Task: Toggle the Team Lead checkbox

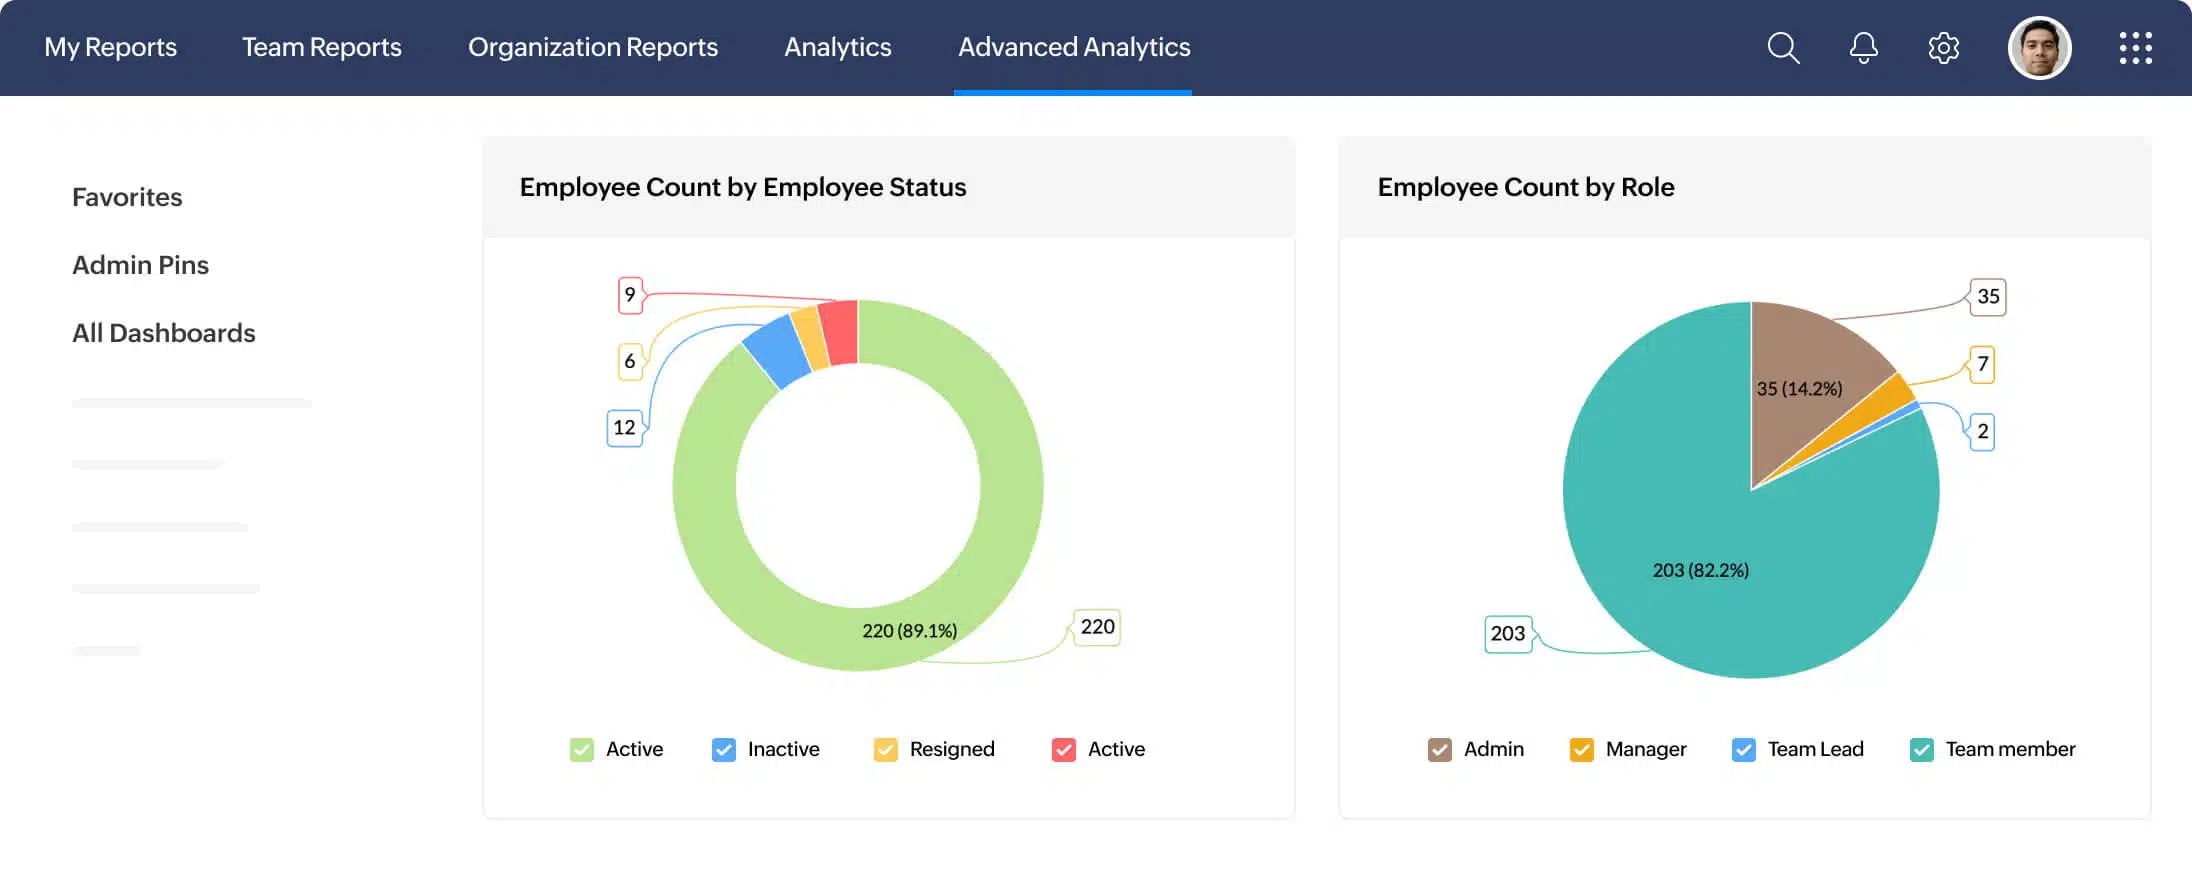Action: (1744, 750)
